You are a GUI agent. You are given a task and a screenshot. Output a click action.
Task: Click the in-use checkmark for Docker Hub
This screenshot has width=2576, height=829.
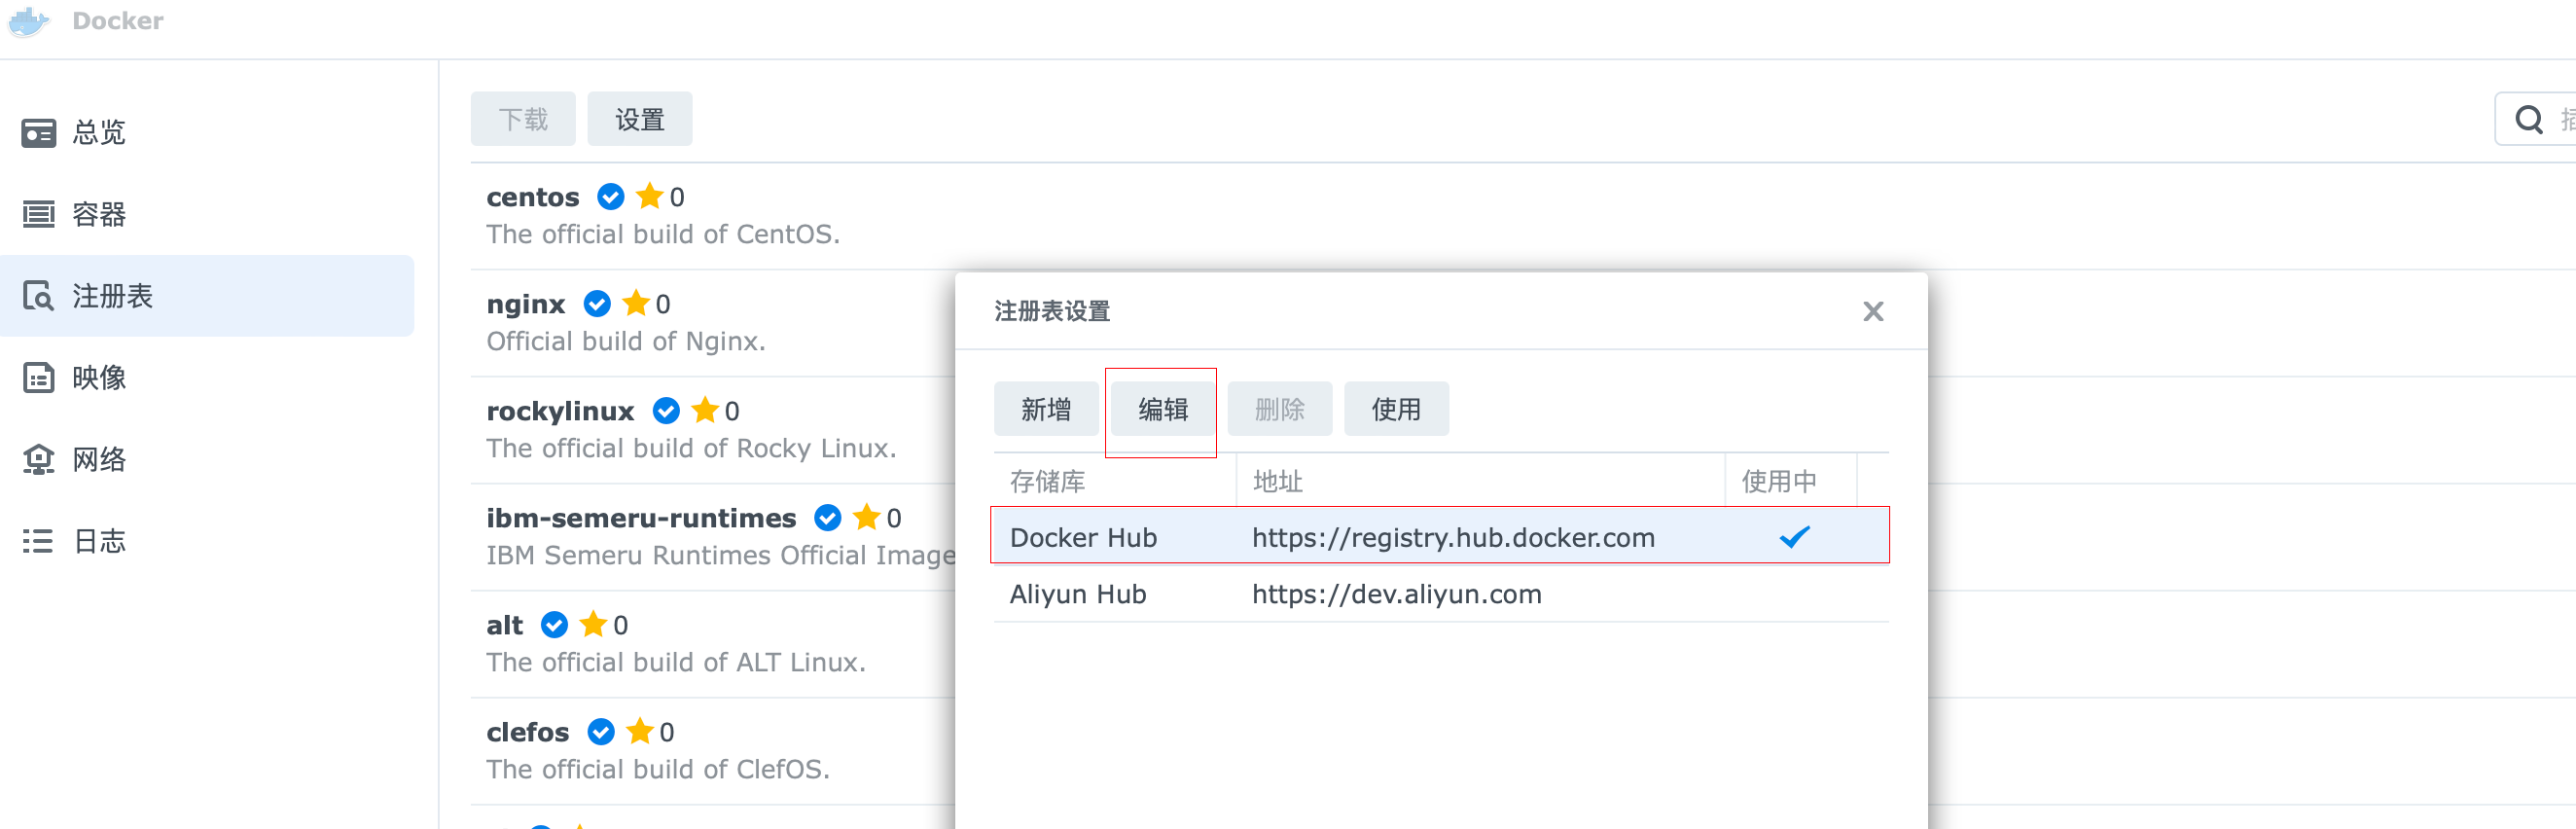pyautogui.click(x=1794, y=537)
